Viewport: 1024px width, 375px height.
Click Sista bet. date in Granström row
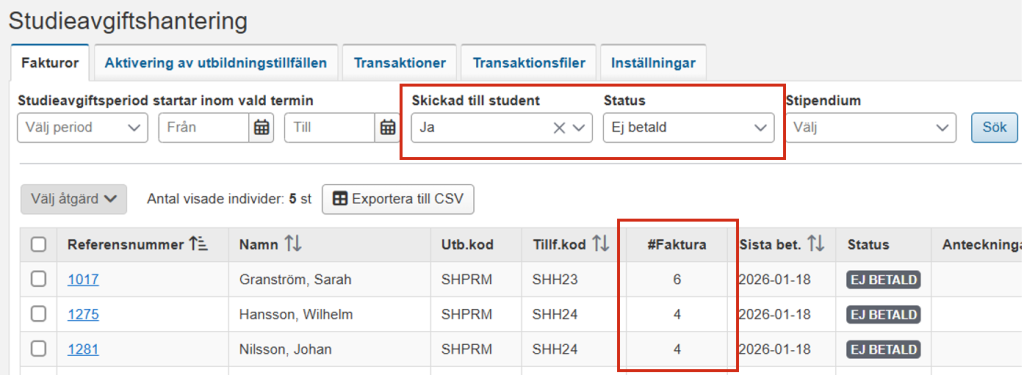[x=775, y=280]
